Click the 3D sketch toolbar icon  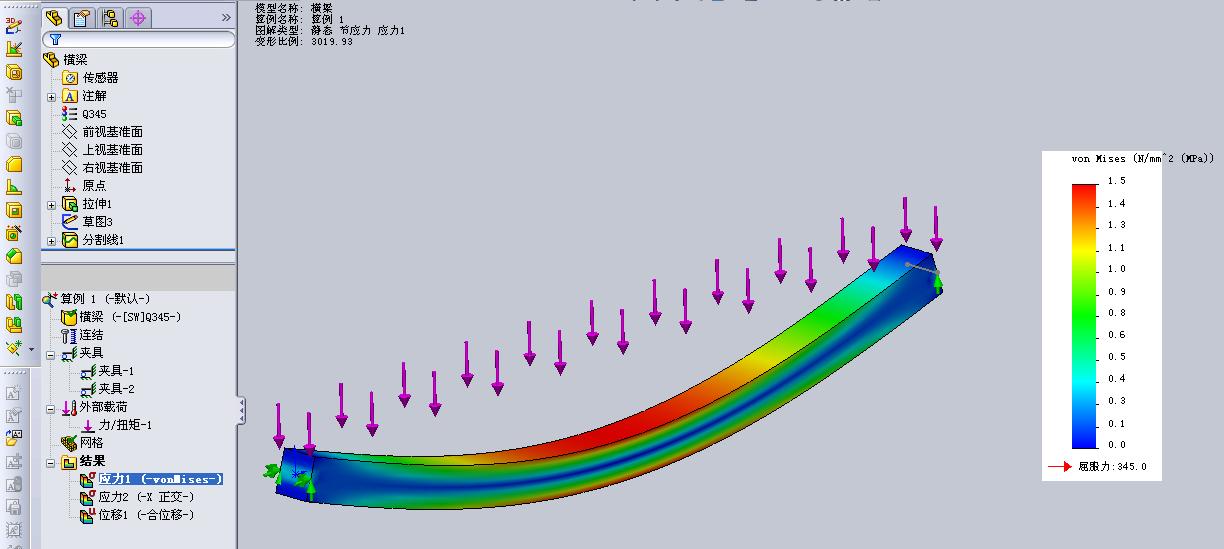[x=14, y=26]
